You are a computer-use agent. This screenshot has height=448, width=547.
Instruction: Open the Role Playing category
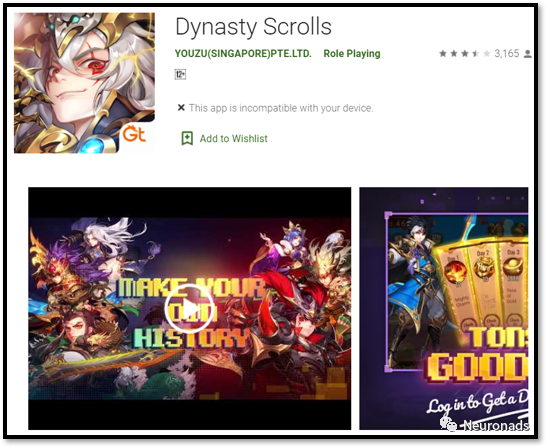(352, 54)
